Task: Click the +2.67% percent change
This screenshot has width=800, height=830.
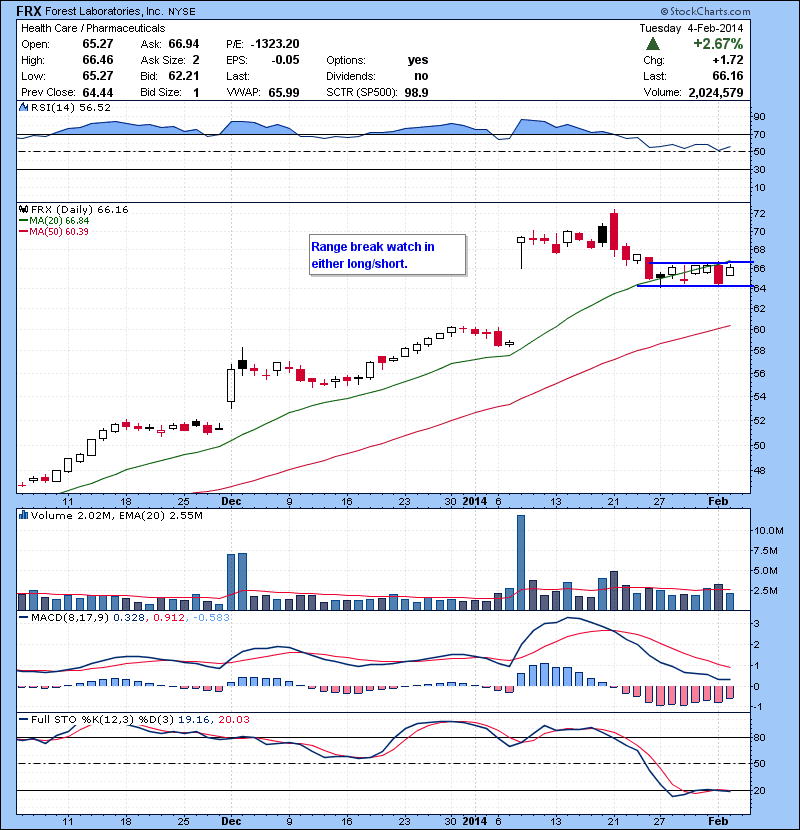Action: tap(718, 43)
